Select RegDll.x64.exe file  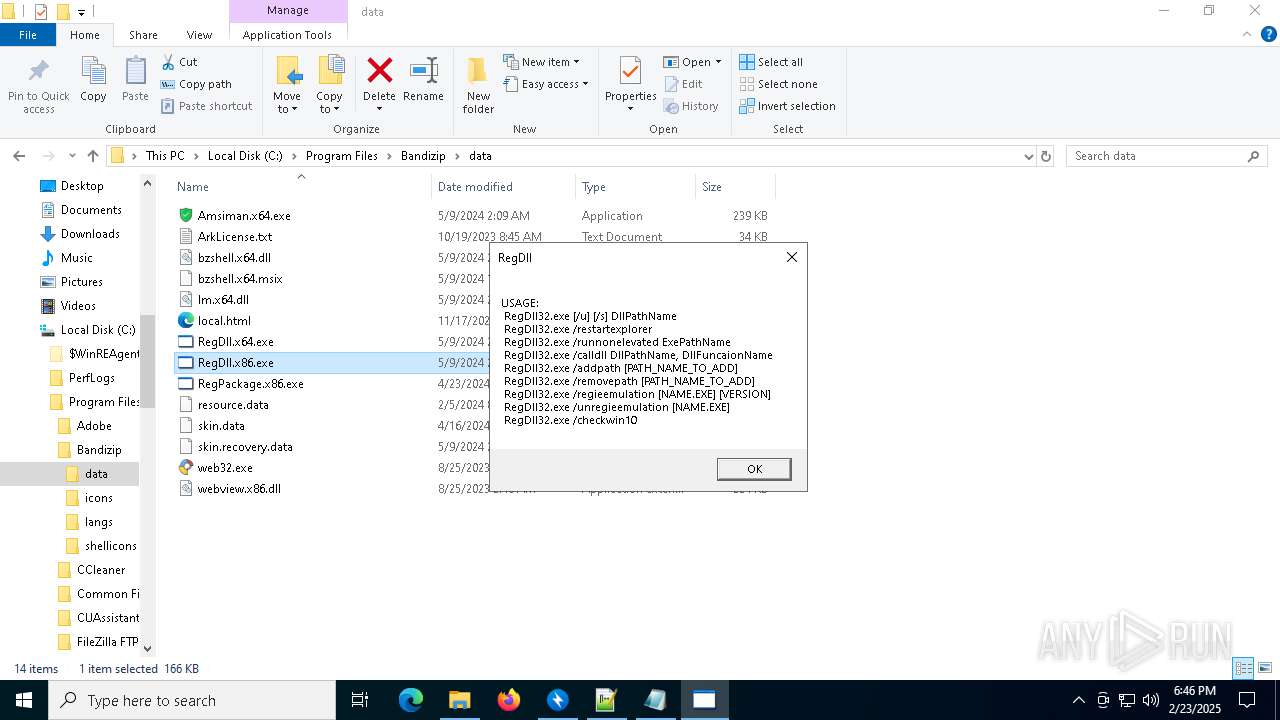pyautogui.click(x=235, y=342)
